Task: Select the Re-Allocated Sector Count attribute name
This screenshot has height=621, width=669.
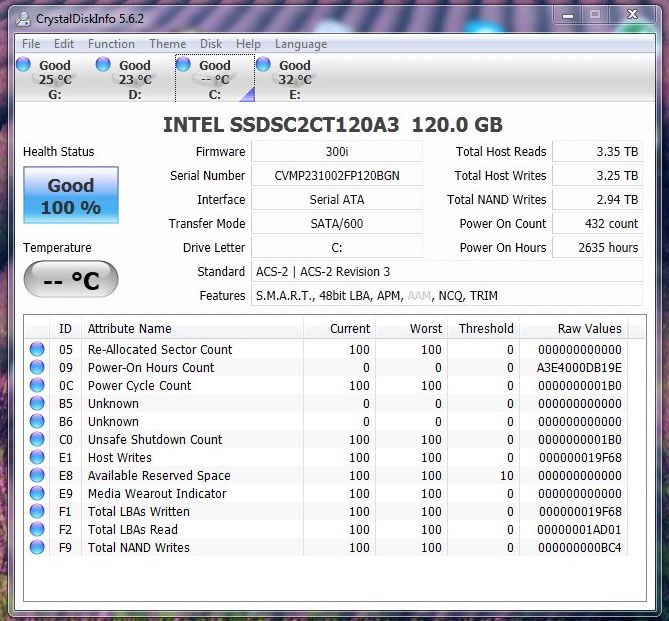Action: (x=160, y=349)
